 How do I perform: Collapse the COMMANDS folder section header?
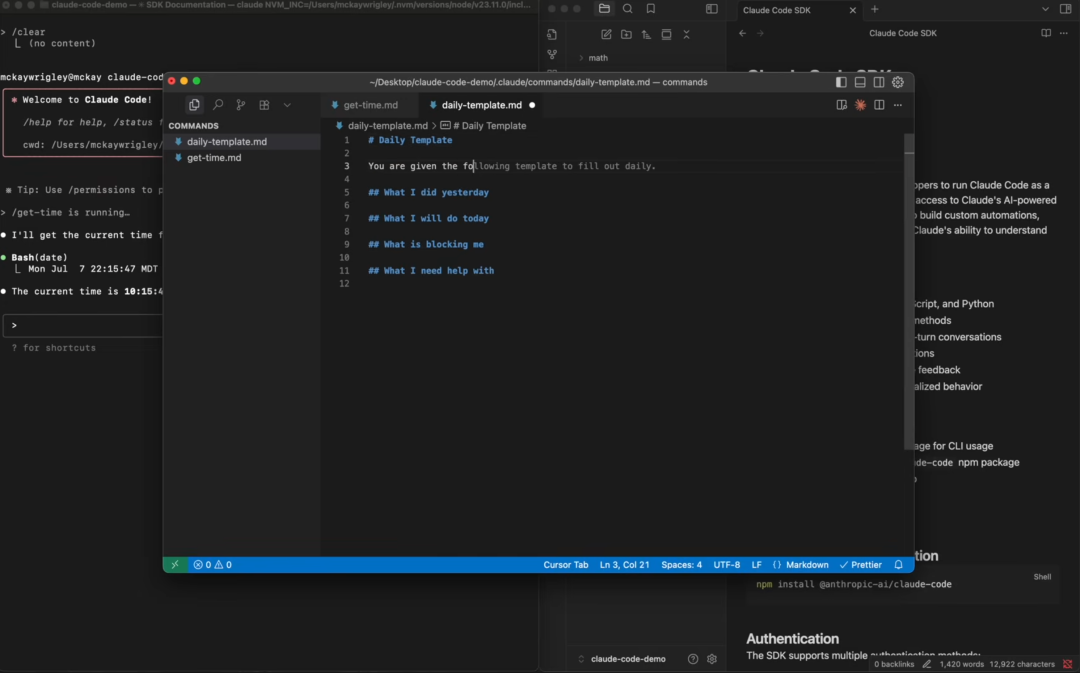coord(194,126)
